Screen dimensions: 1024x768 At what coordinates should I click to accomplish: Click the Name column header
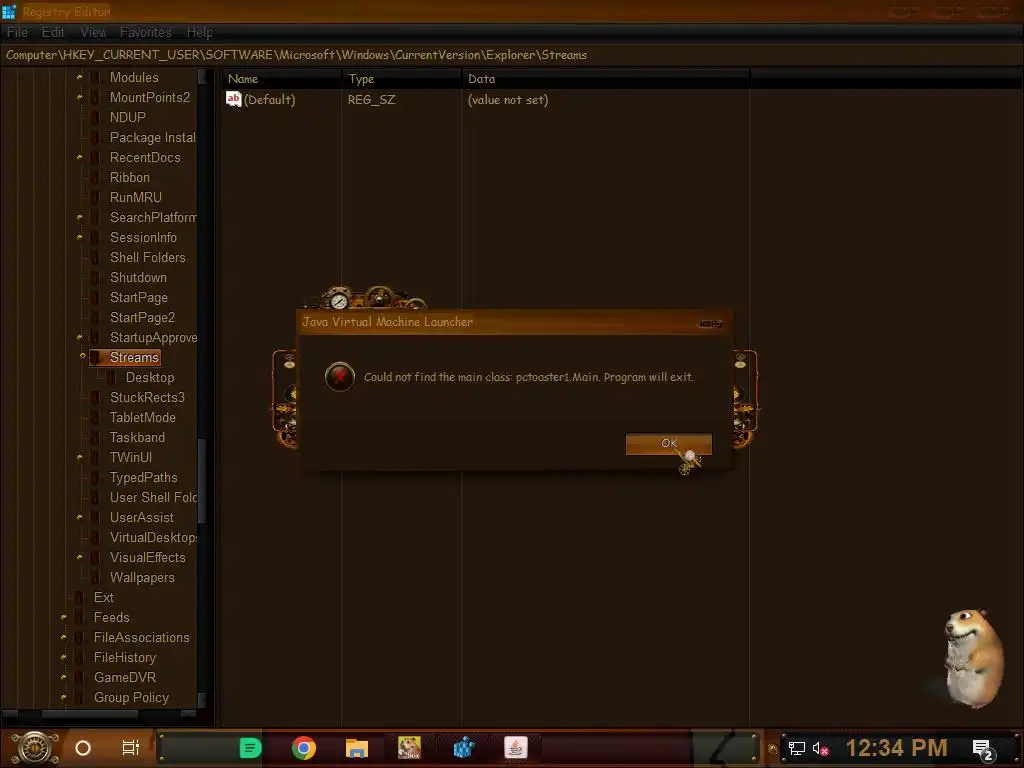pos(281,79)
